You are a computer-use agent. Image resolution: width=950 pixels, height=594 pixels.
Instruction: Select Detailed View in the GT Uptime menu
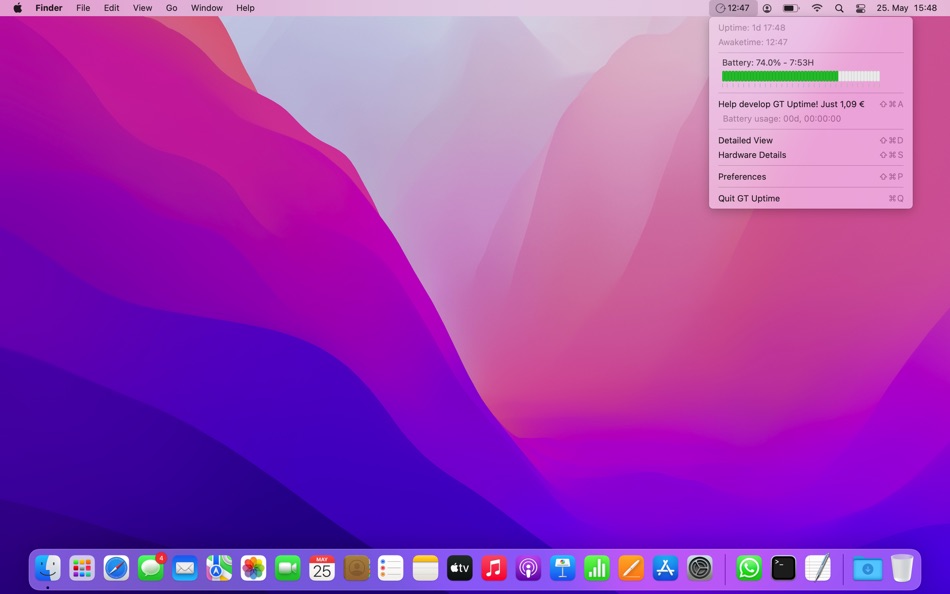pos(745,140)
